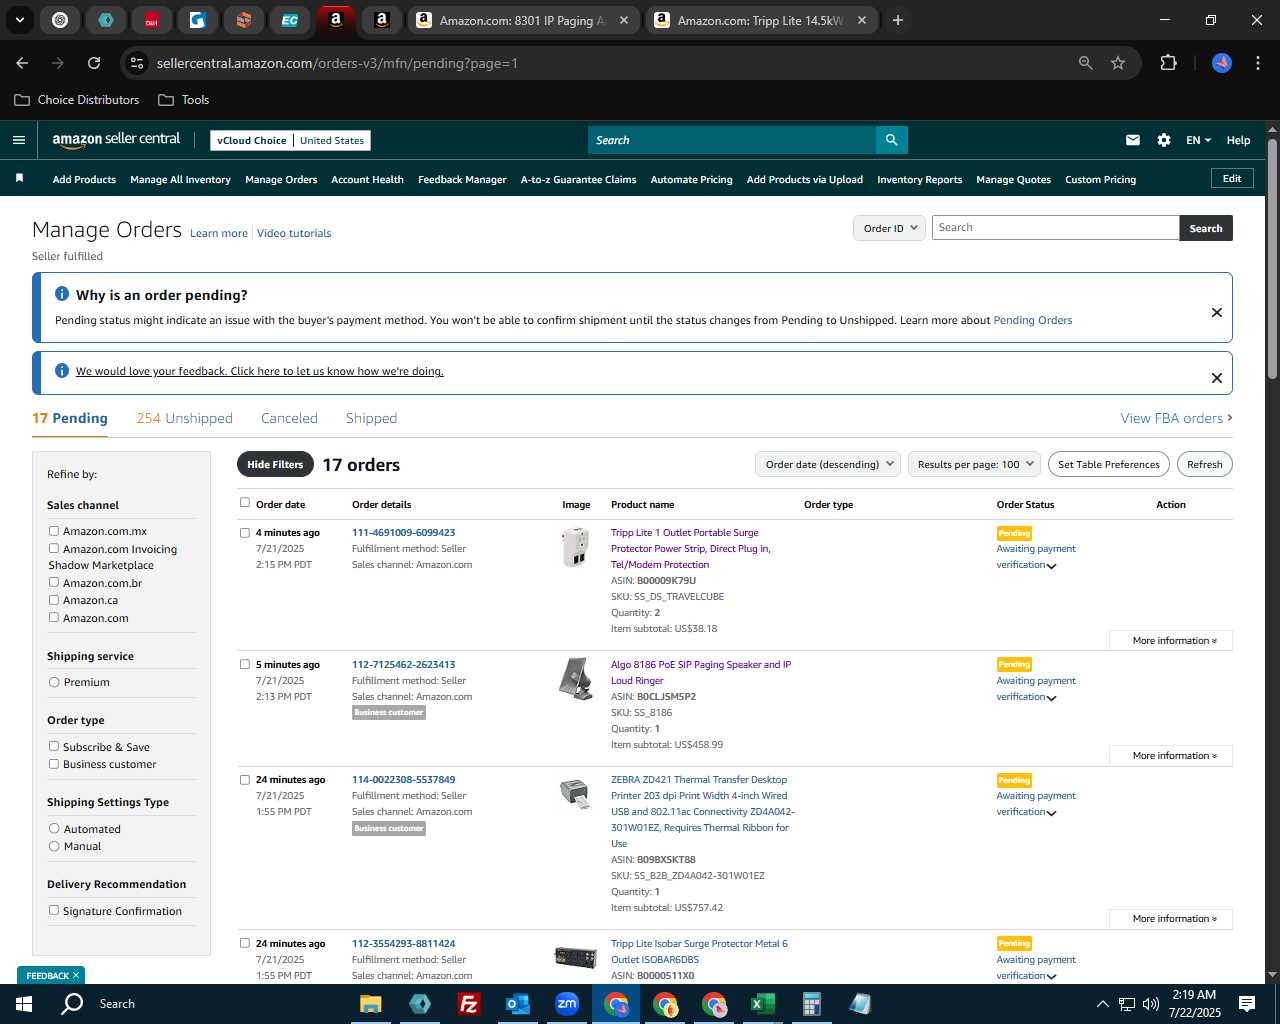Open a new browser tab
The height and width of the screenshot is (1024, 1280).
[x=897, y=20]
